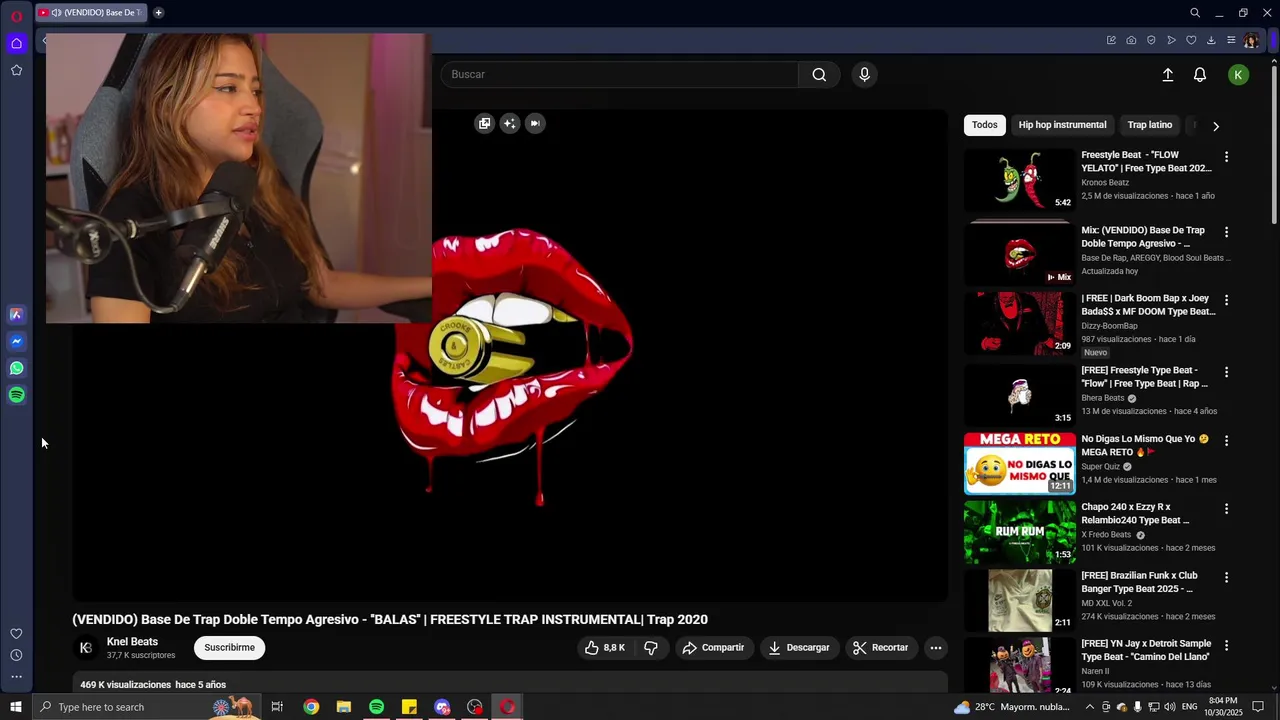Open Chrome from the taskbar

click(311, 707)
